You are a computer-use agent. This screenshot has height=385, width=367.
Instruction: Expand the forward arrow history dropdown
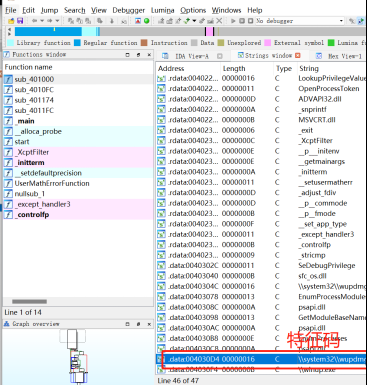tap(57, 21)
